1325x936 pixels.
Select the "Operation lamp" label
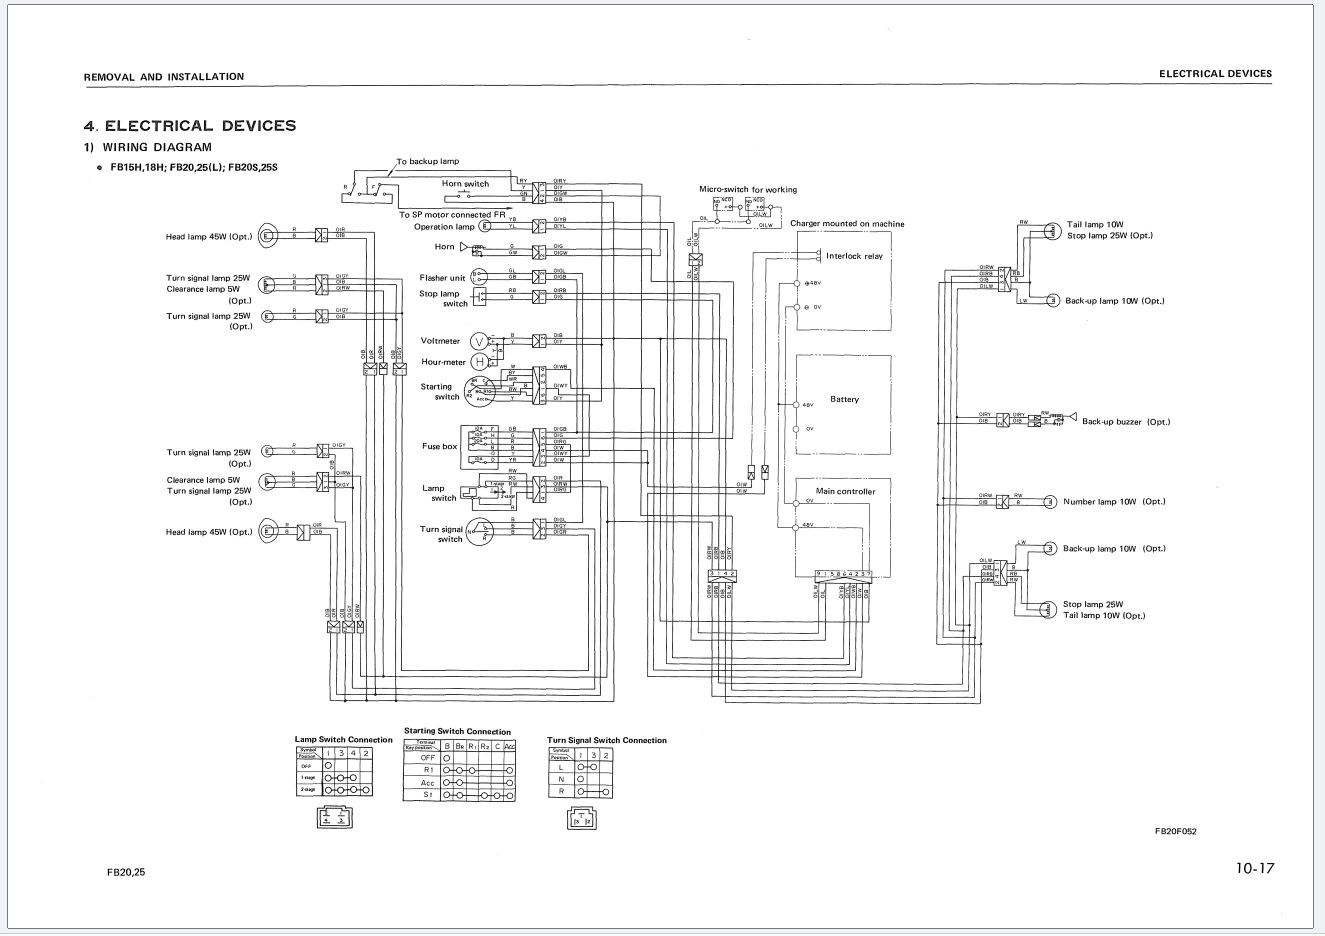click(445, 227)
